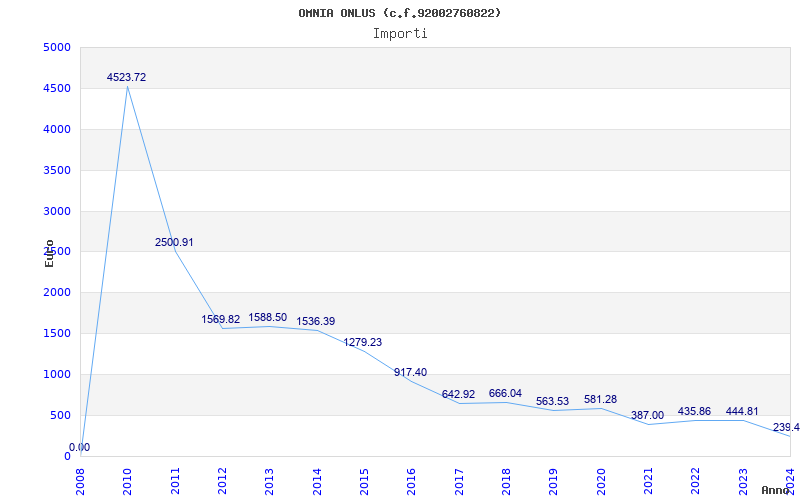Select the 563.53 data label
Viewport: 800px width, 500px height.
click(553, 402)
